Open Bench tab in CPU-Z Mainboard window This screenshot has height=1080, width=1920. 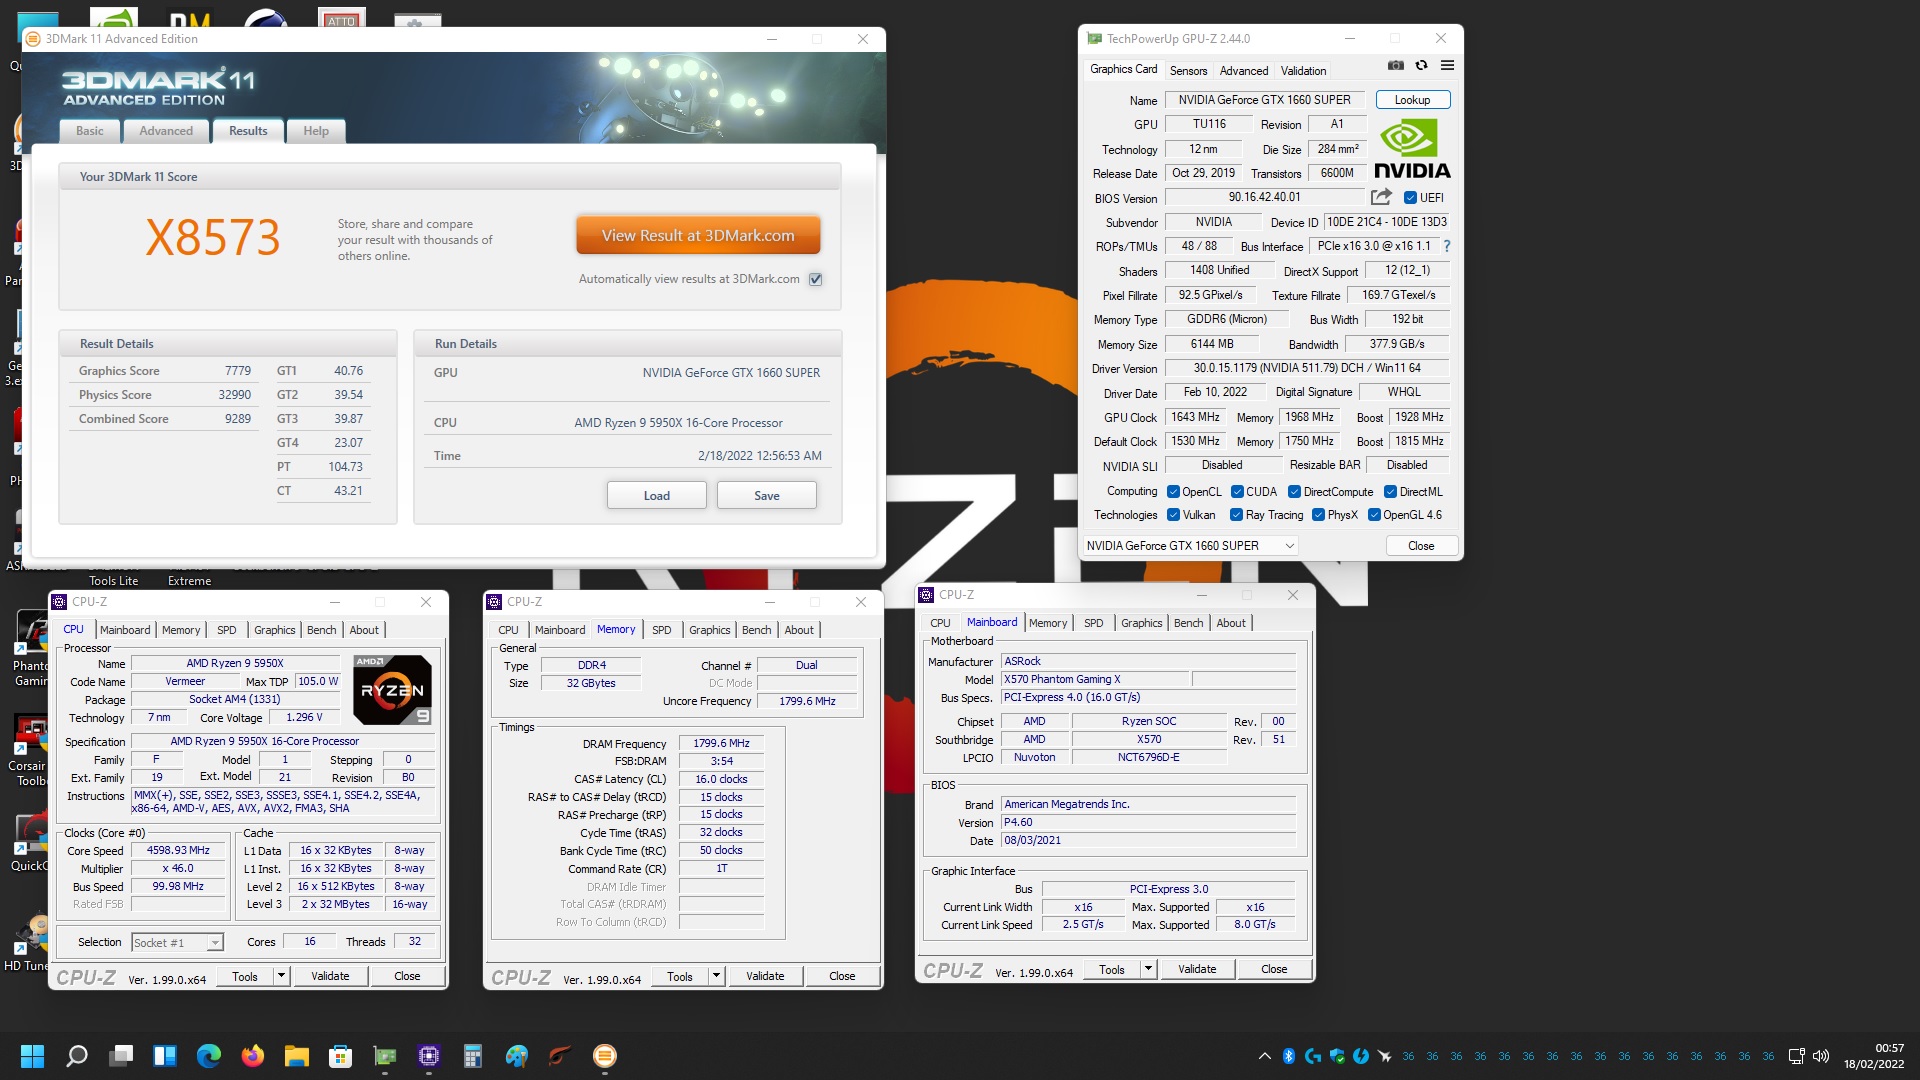pyautogui.click(x=1189, y=623)
